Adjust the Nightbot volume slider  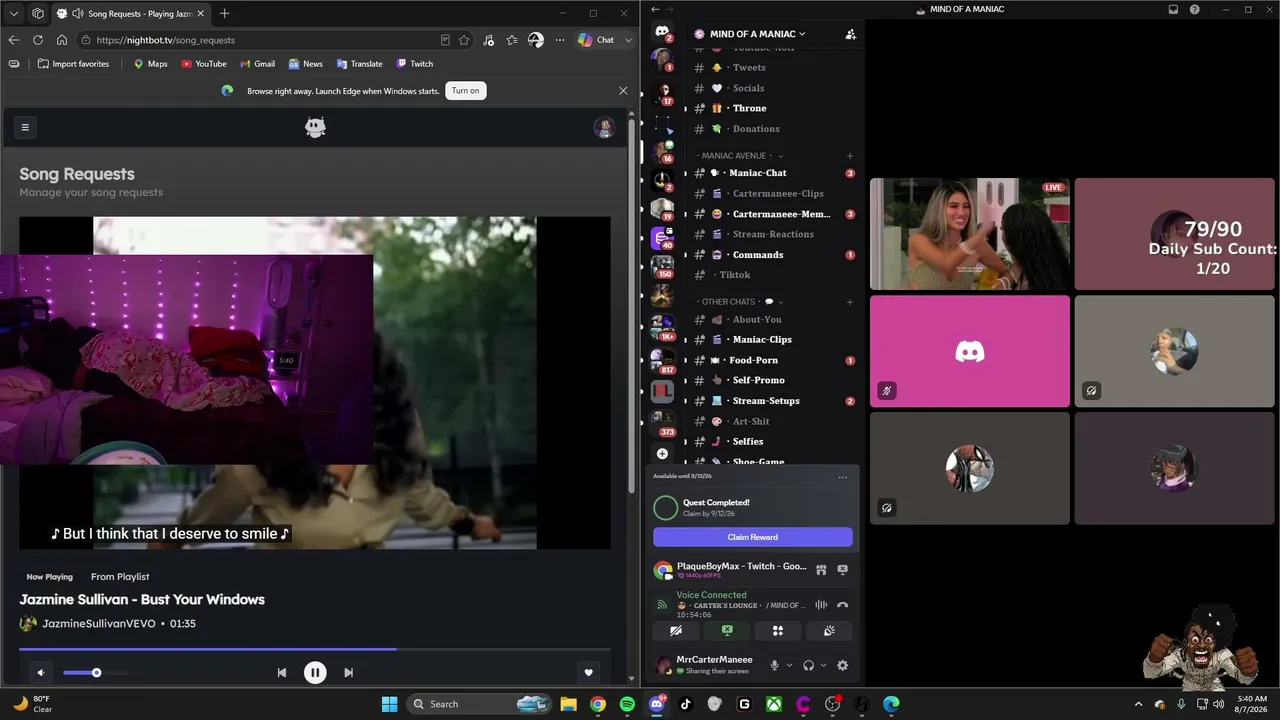pos(95,673)
